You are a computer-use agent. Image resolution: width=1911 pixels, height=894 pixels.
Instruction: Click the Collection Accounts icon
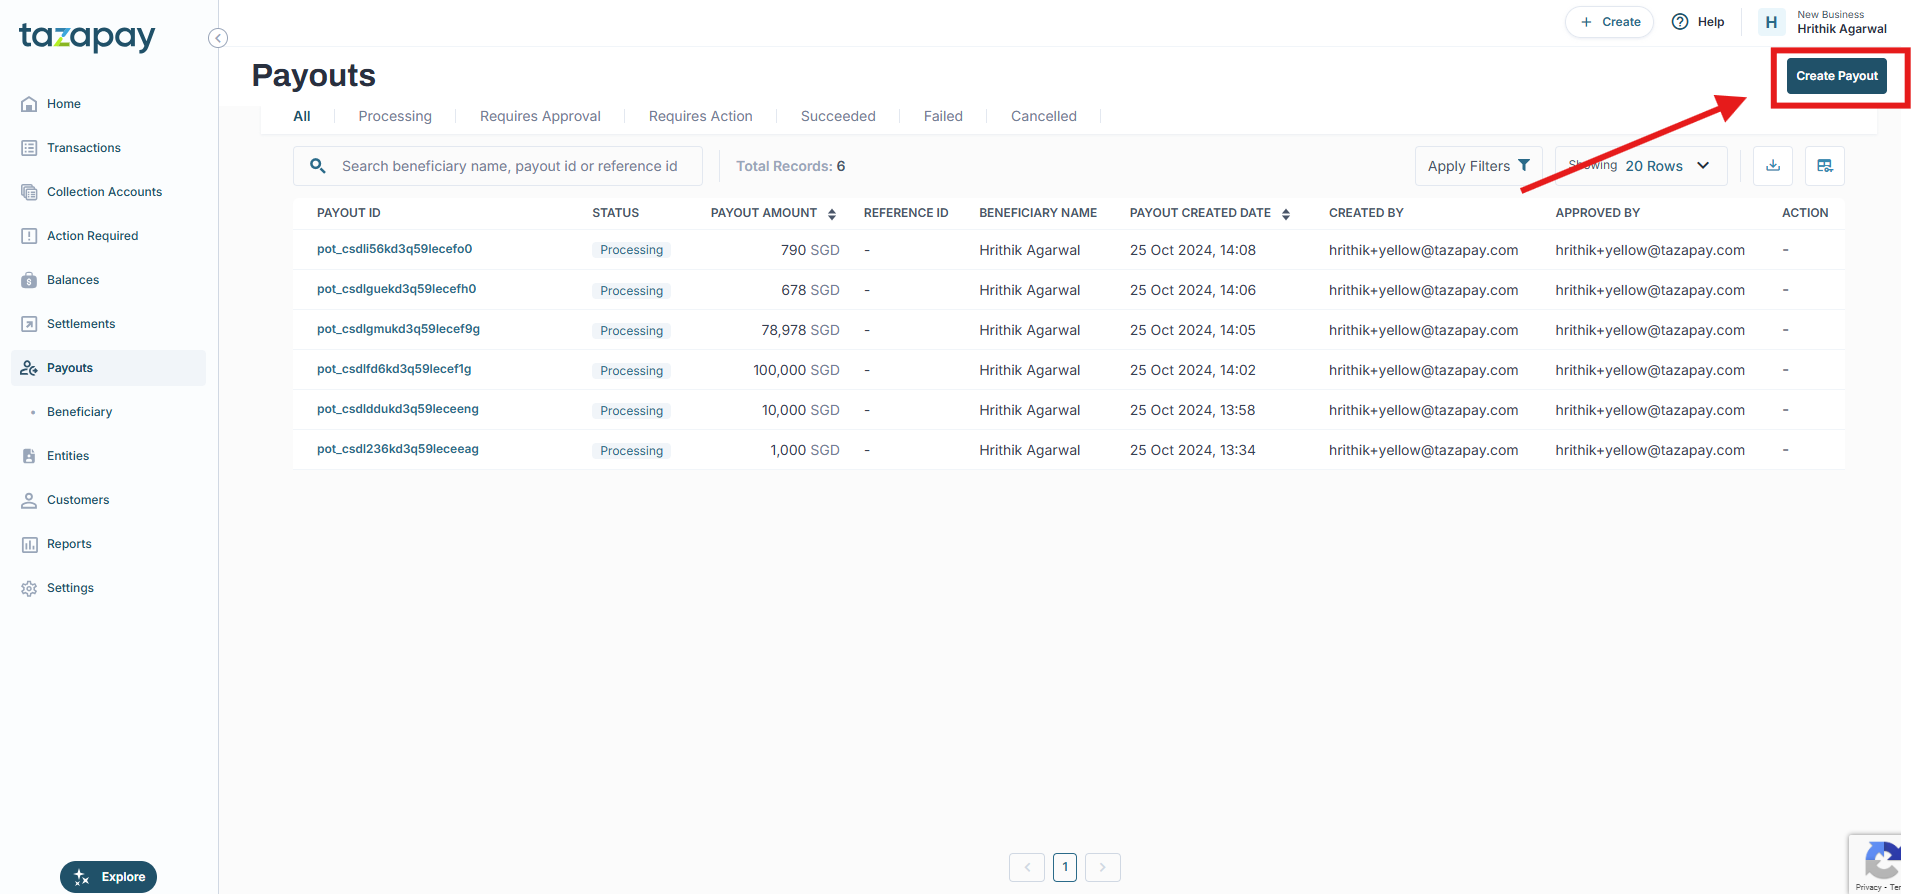point(29,192)
